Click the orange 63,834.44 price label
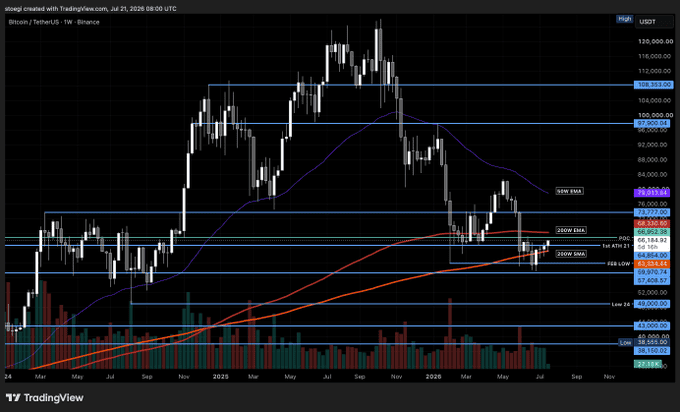Screen dimensions: 680x412 [x=652, y=264]
